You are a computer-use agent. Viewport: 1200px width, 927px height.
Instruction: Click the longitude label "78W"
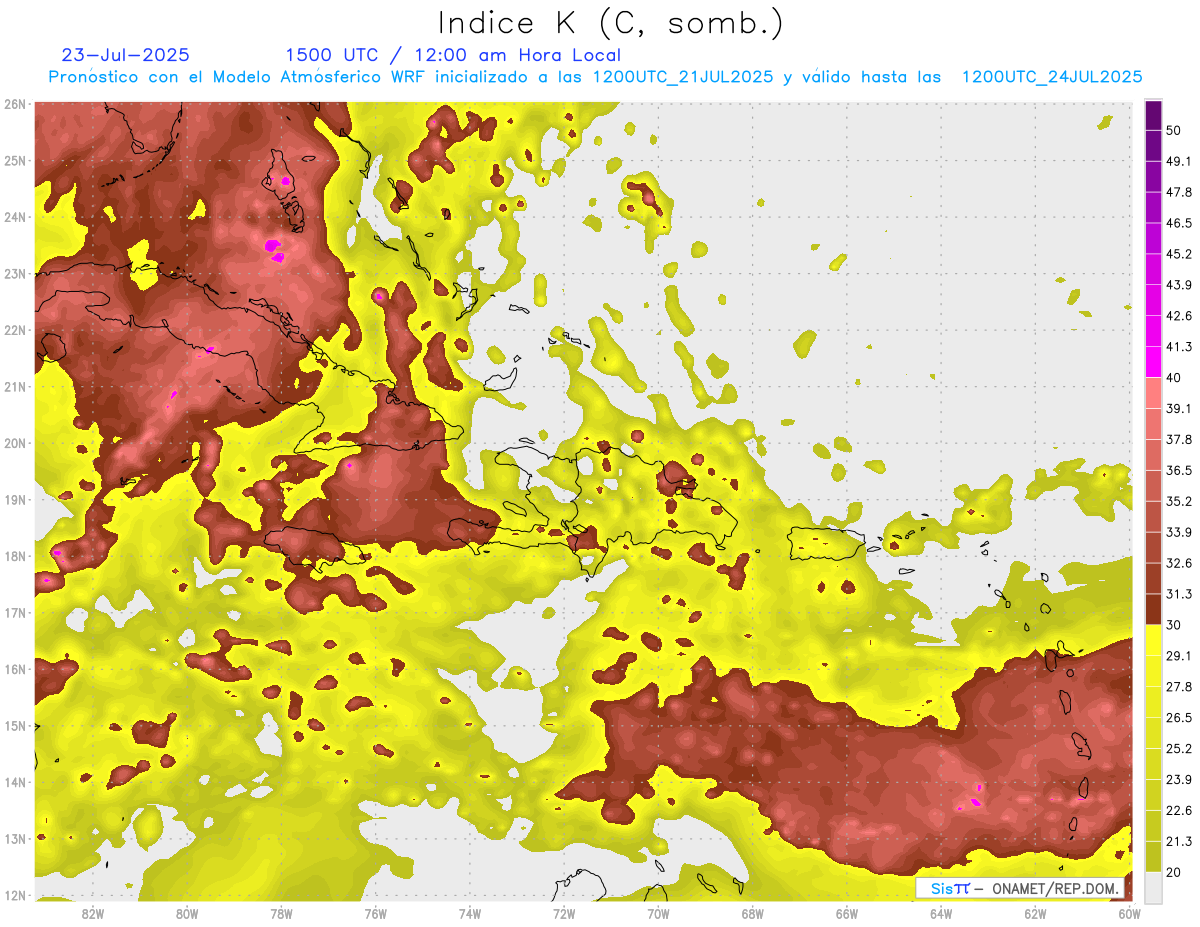pyautogui.click(x=281, y=913)
